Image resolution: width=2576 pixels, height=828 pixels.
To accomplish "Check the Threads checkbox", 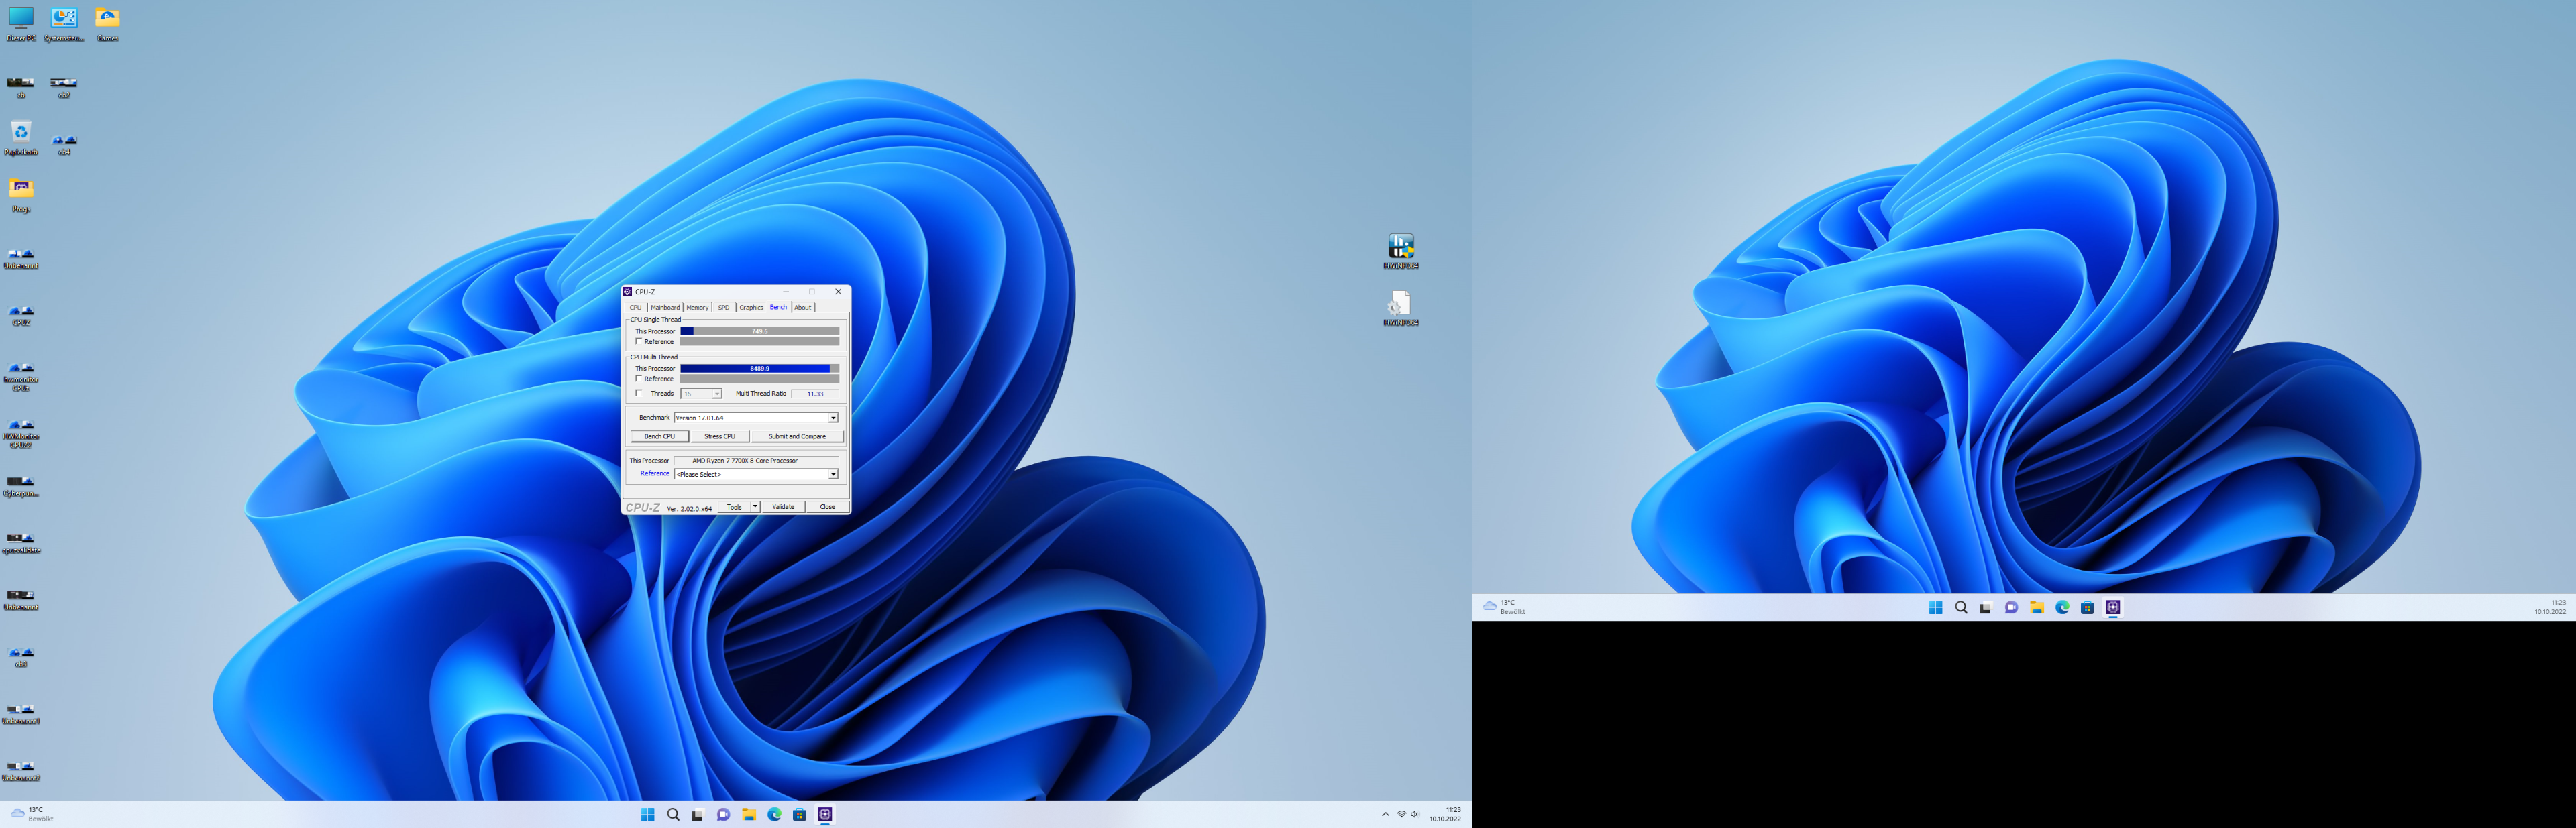I will (x=639, y=393).
